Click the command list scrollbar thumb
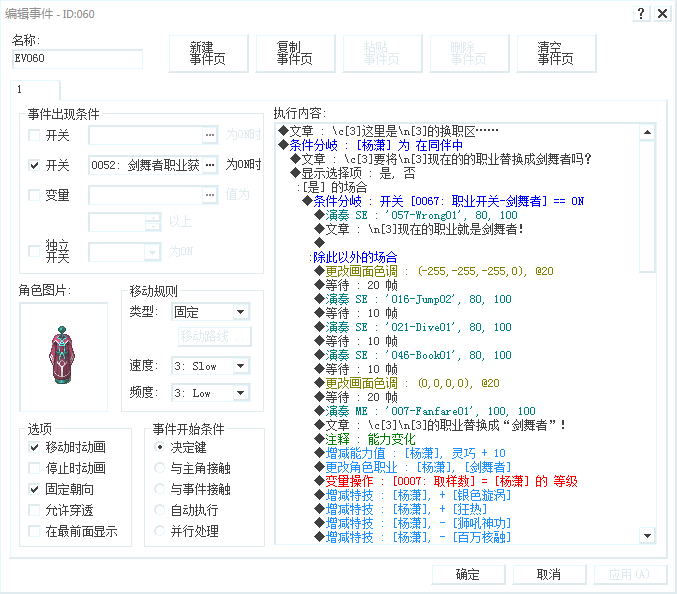 [647, 205]
